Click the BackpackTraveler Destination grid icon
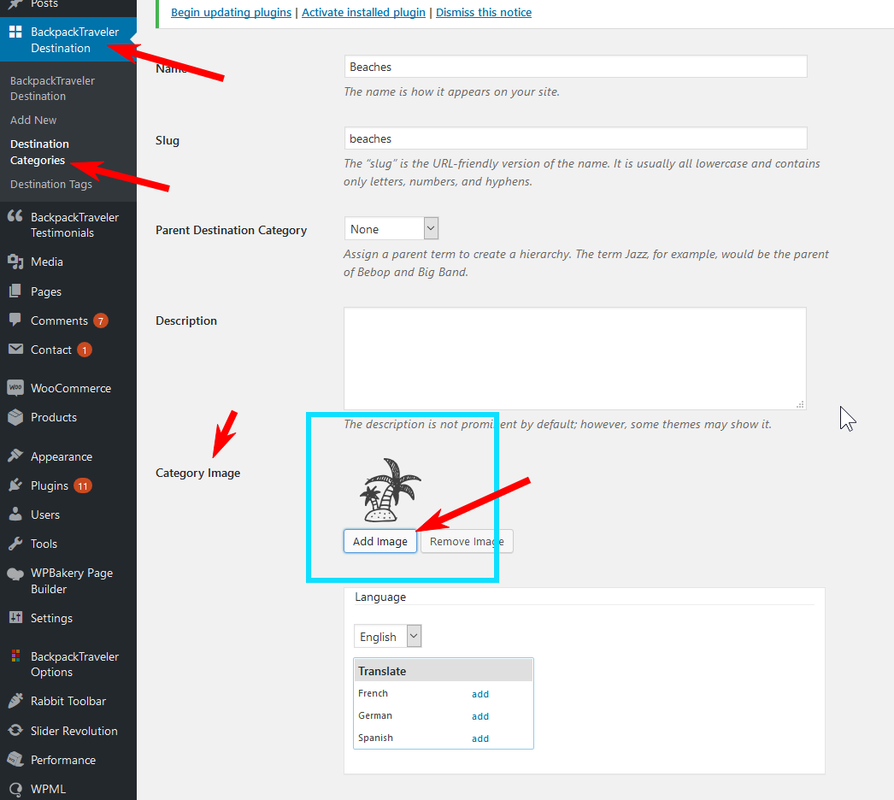This screenshot has width=894, height=800. tap(15, 32)
